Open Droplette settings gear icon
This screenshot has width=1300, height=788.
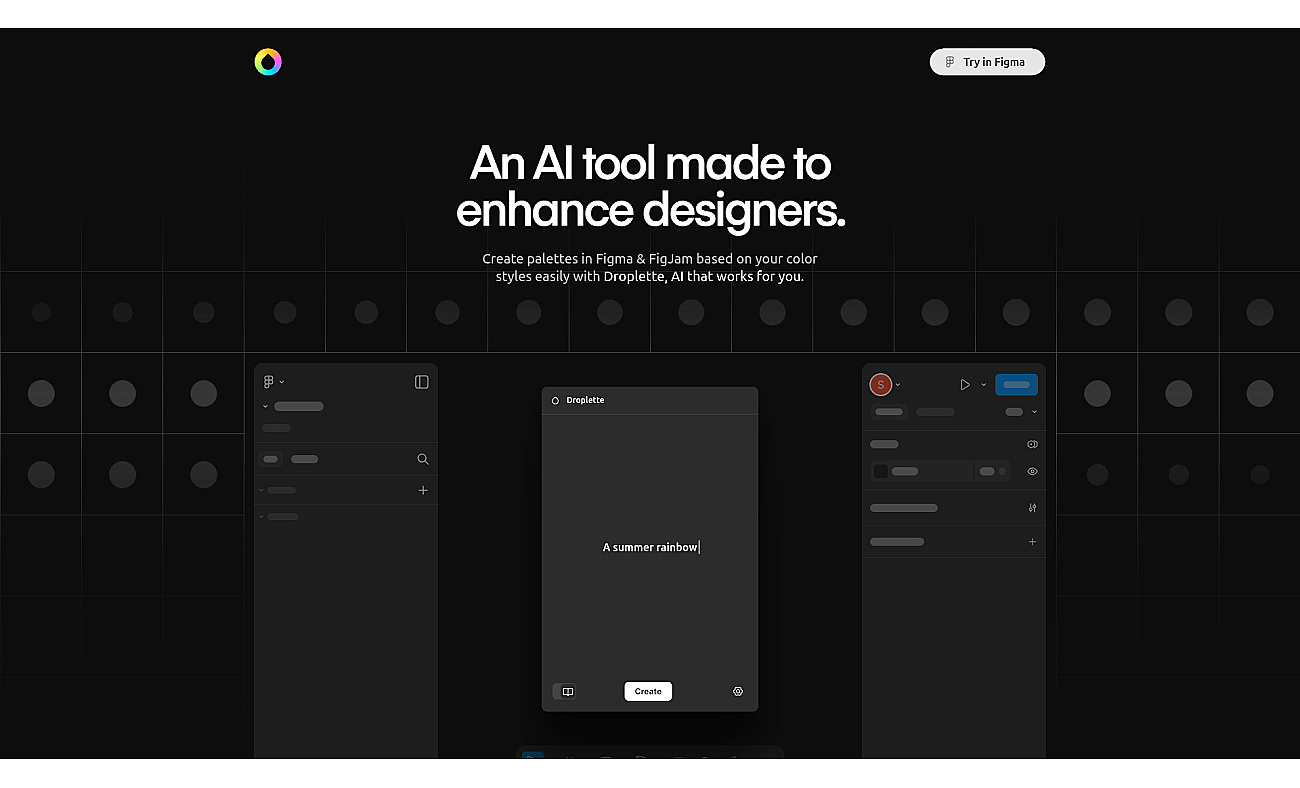[x=738, y=691]
